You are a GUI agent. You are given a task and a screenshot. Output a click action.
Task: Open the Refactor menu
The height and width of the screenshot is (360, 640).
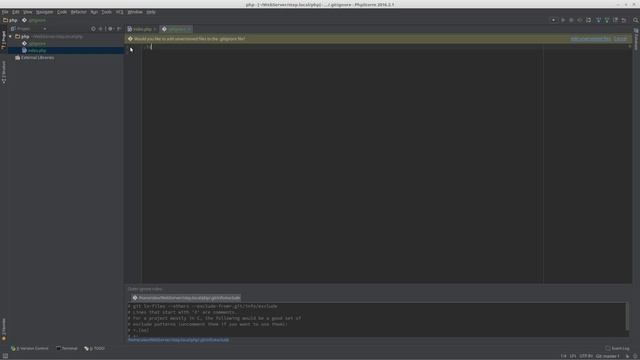78,12
